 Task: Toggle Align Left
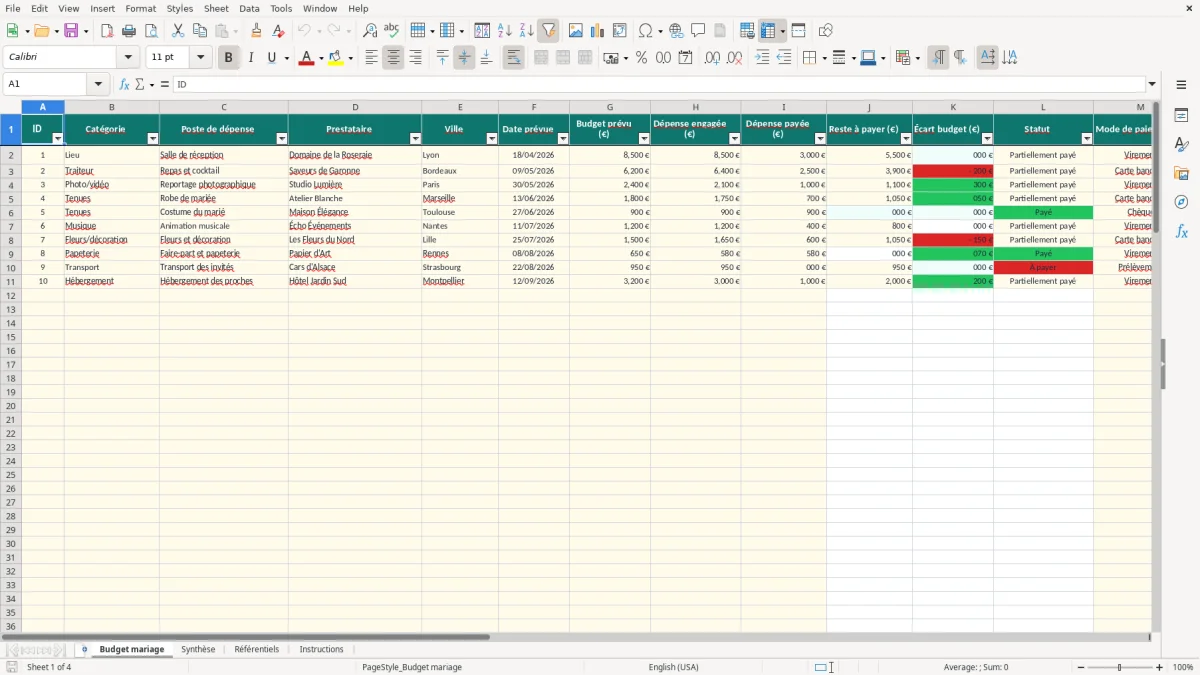pyautogui.click(x=371, y=58)
